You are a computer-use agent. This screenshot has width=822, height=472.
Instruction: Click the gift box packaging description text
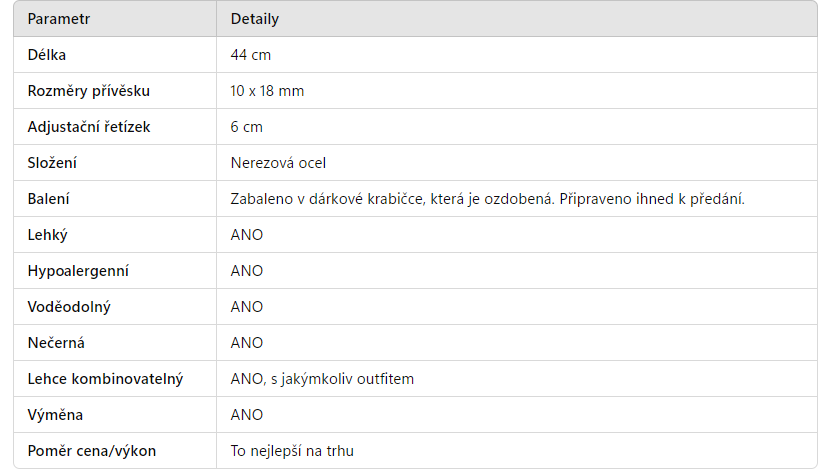[x=488, y=199]
